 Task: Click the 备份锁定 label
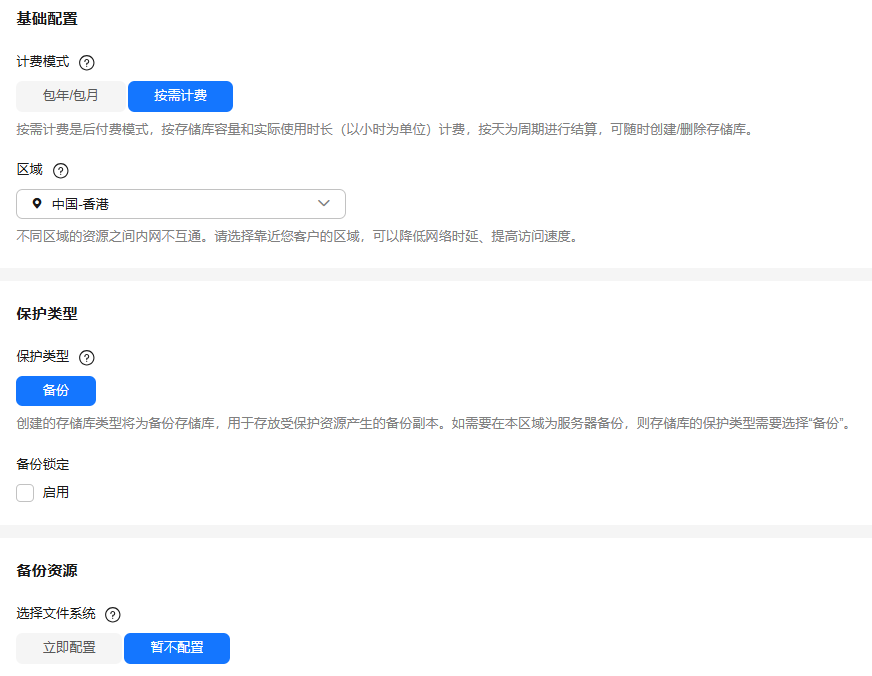coord(43,464)
